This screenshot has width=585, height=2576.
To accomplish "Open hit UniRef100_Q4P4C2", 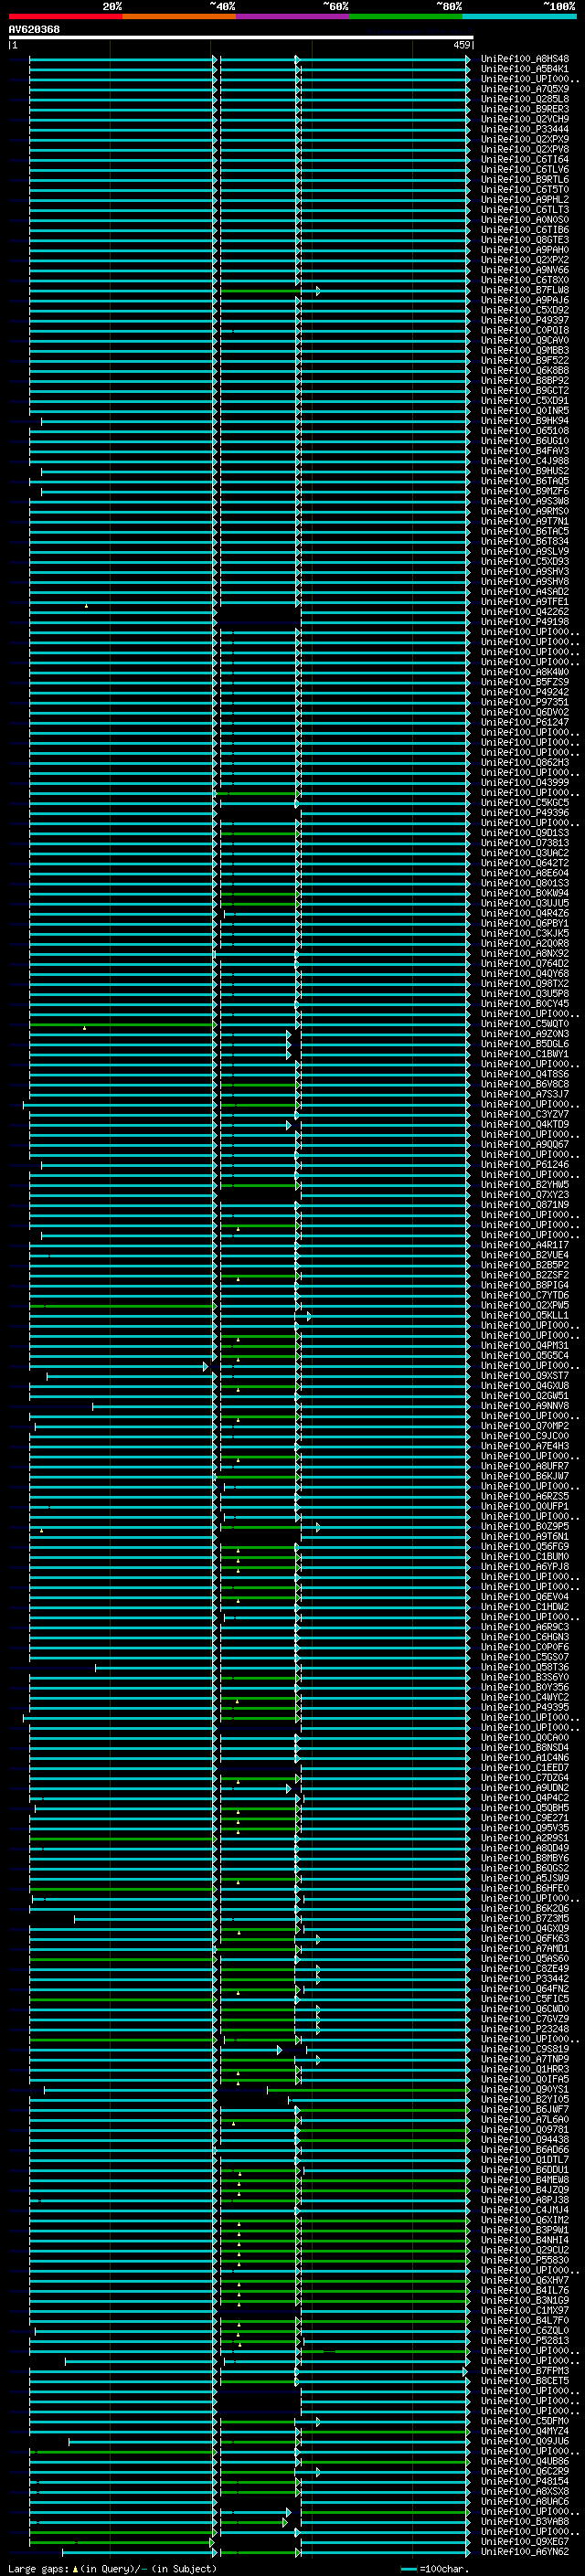I will coord(525,1798).
